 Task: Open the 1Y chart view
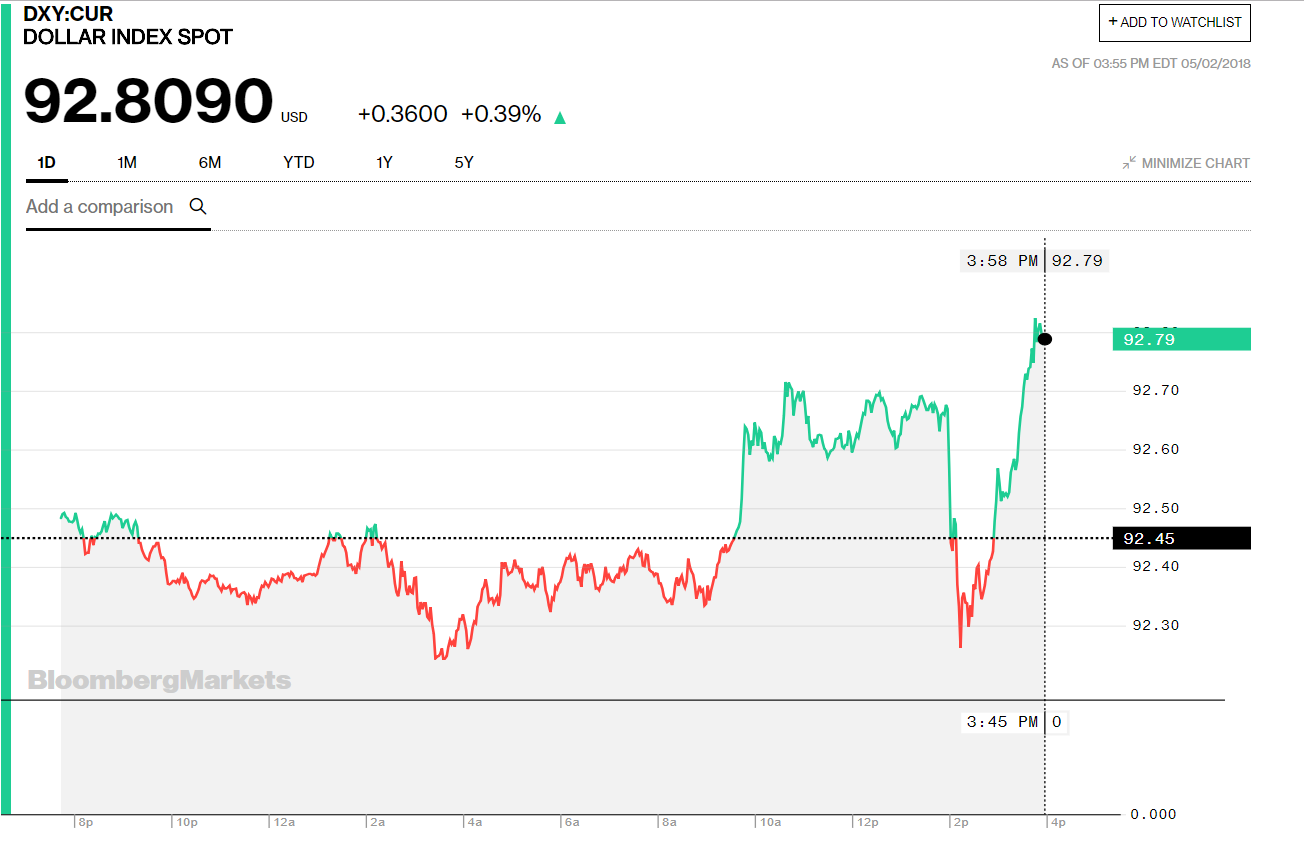tap(385, 162)
